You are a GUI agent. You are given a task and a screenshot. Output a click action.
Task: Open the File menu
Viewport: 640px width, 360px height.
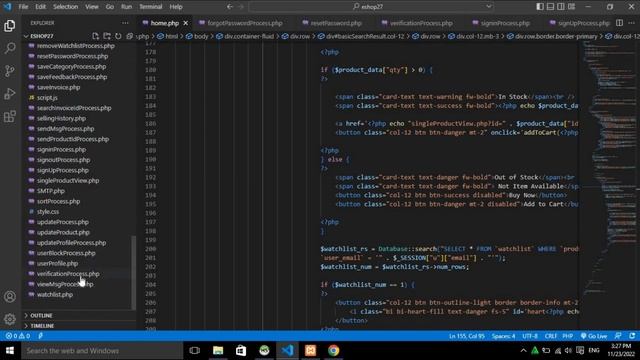coord(23,7)
